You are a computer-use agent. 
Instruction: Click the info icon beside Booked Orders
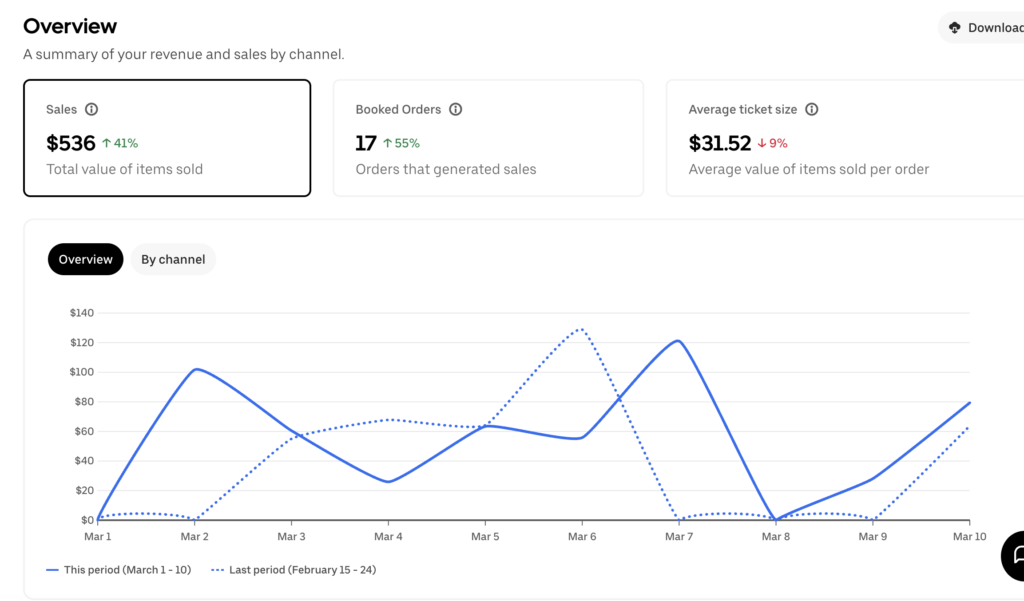[456, 110]
